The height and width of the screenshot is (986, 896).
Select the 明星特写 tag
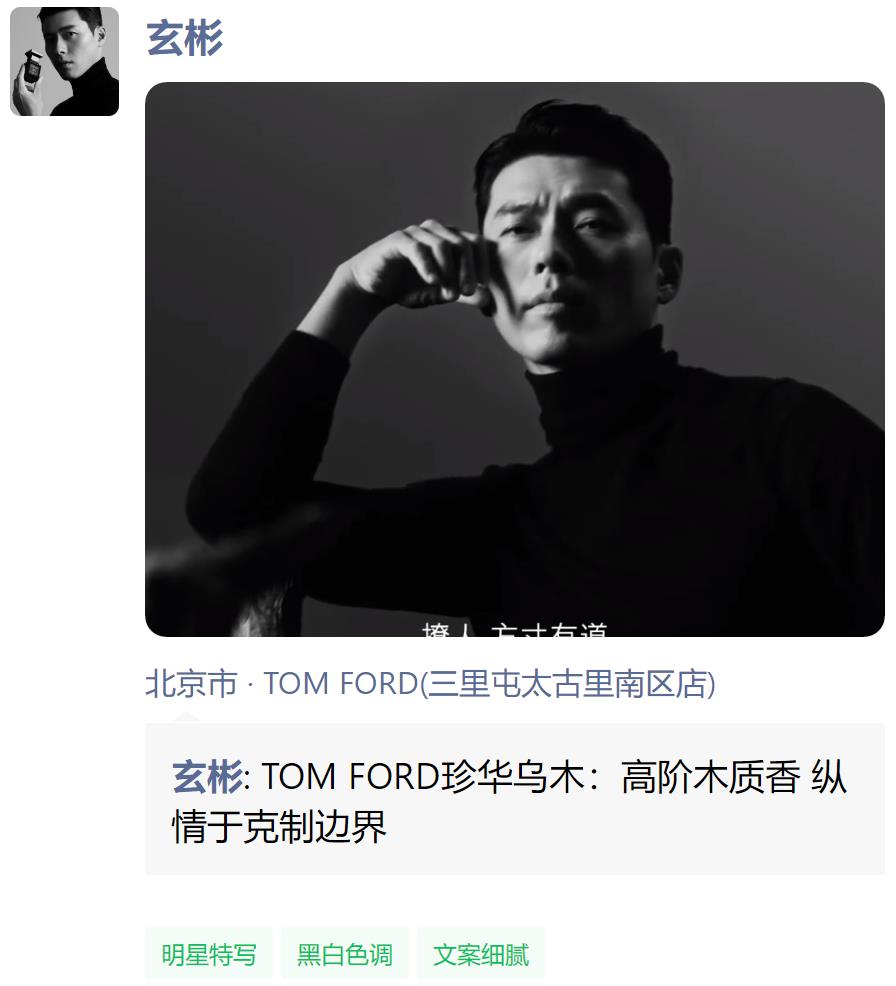click(209, 954)
